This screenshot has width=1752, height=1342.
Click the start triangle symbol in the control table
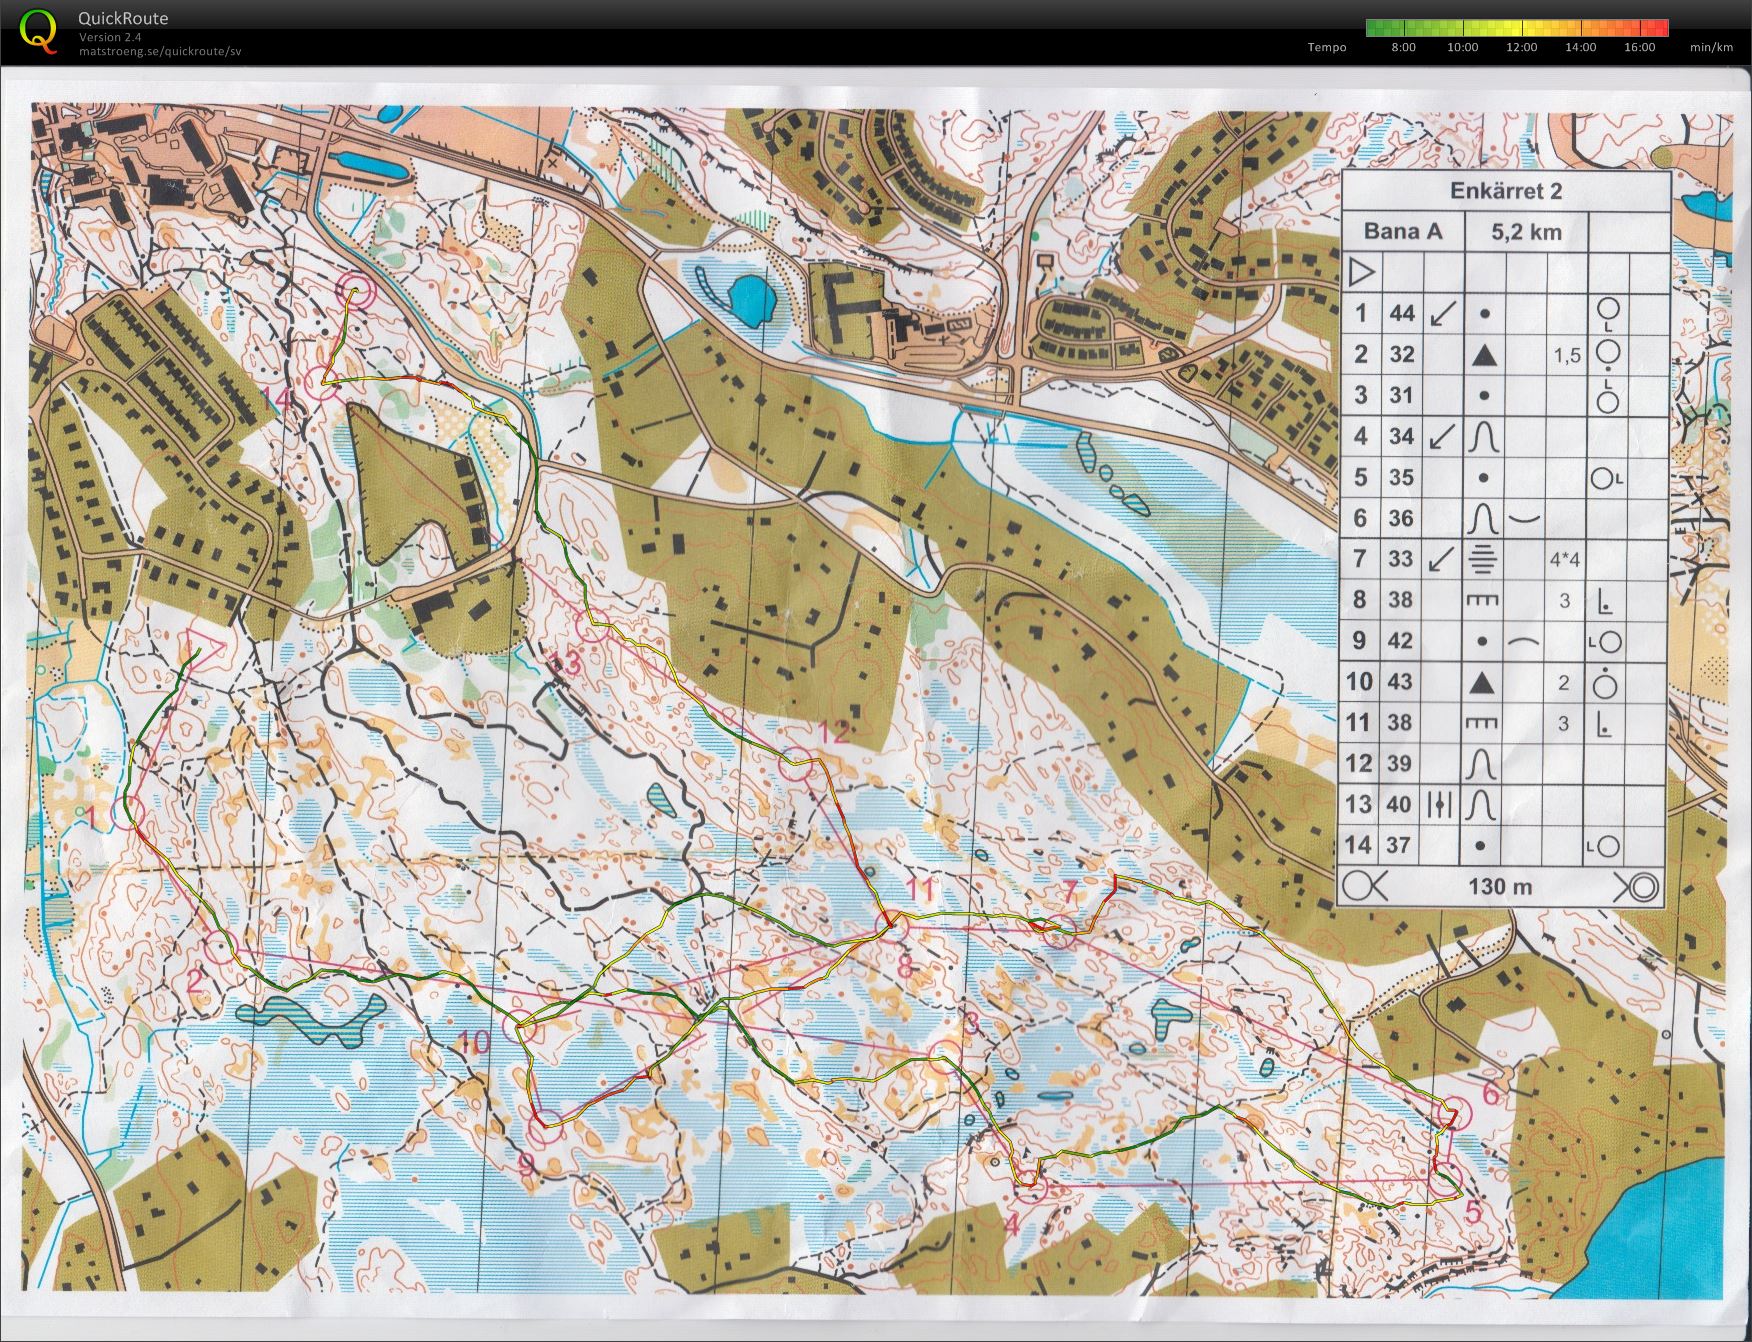click(x=1361, y=272)
